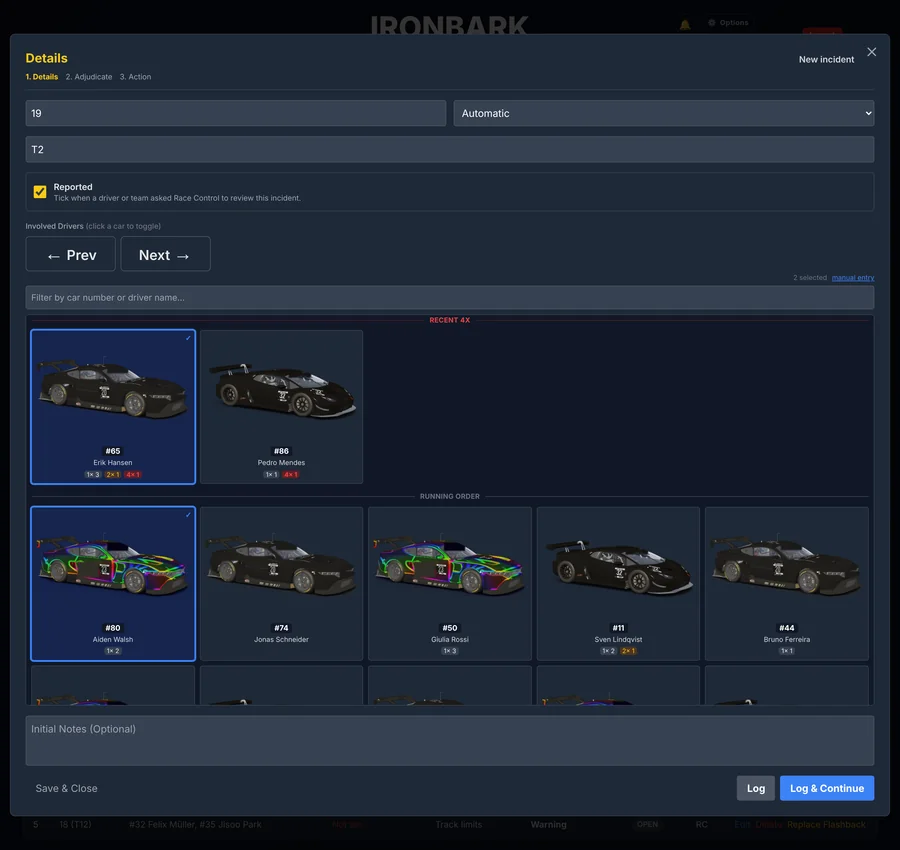This screenshot has height=850, width=900.
Task: Select car #50 Giulia Rossi
Action: pyautogui.click(x=449, y=584)
